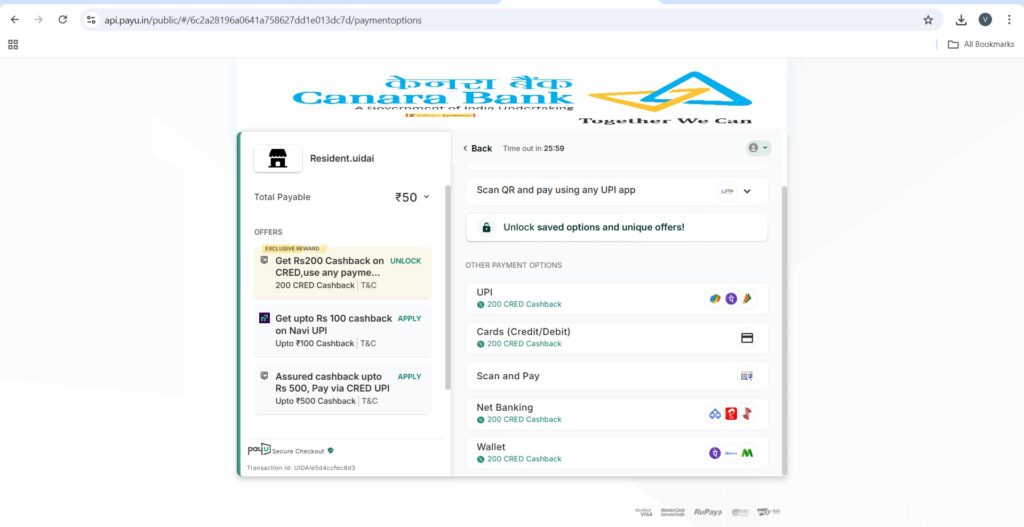Click the Resident.uidai merchant store icon

[278, 159]
